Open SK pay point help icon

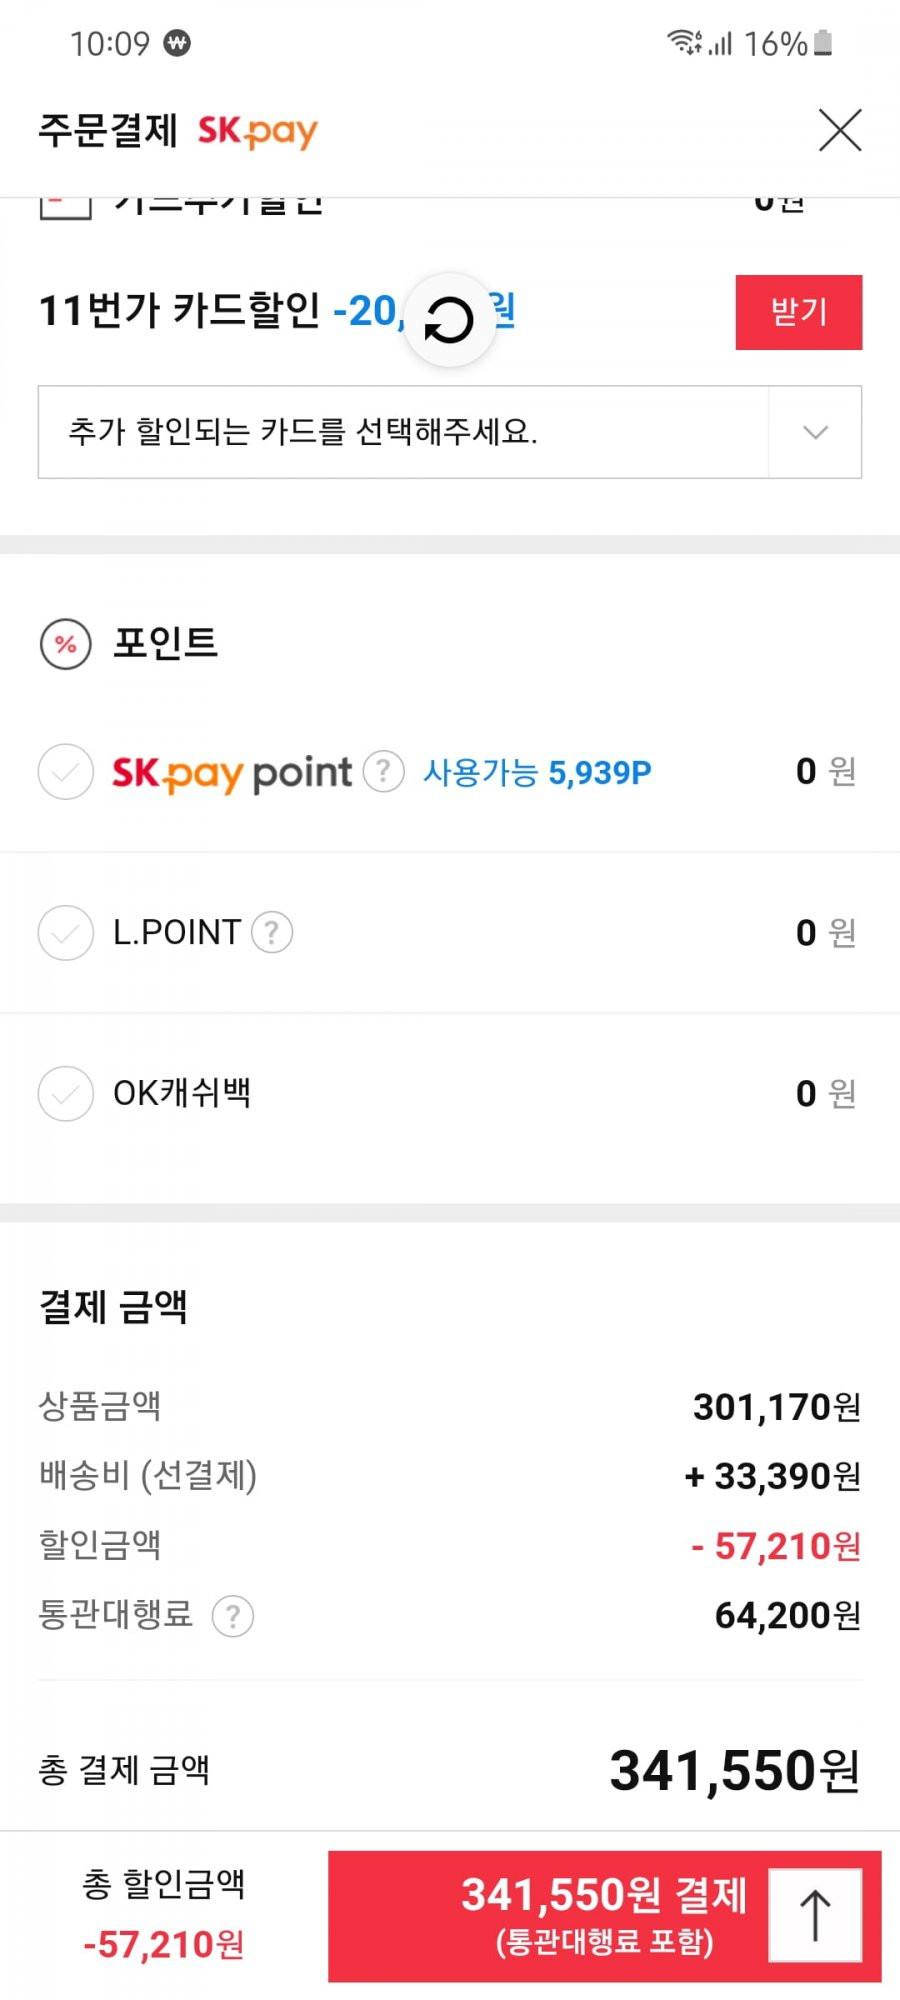[383, 771]
